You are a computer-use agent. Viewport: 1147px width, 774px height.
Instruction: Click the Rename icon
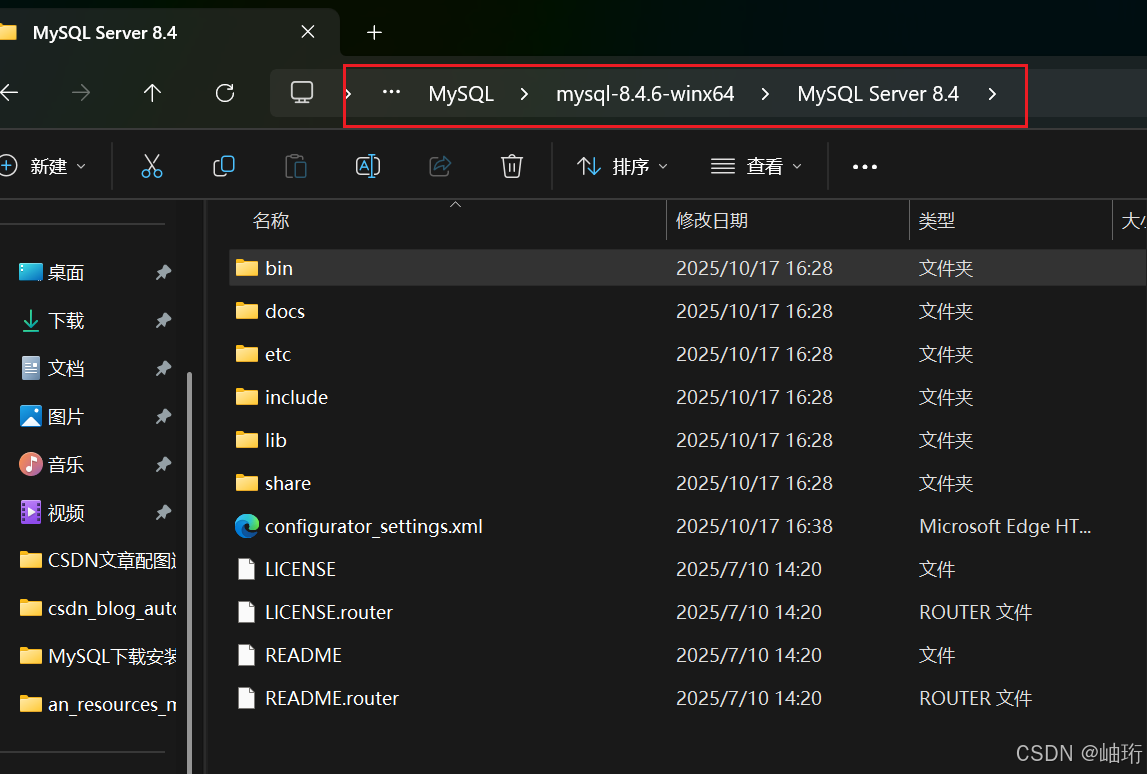coord(367,166)
